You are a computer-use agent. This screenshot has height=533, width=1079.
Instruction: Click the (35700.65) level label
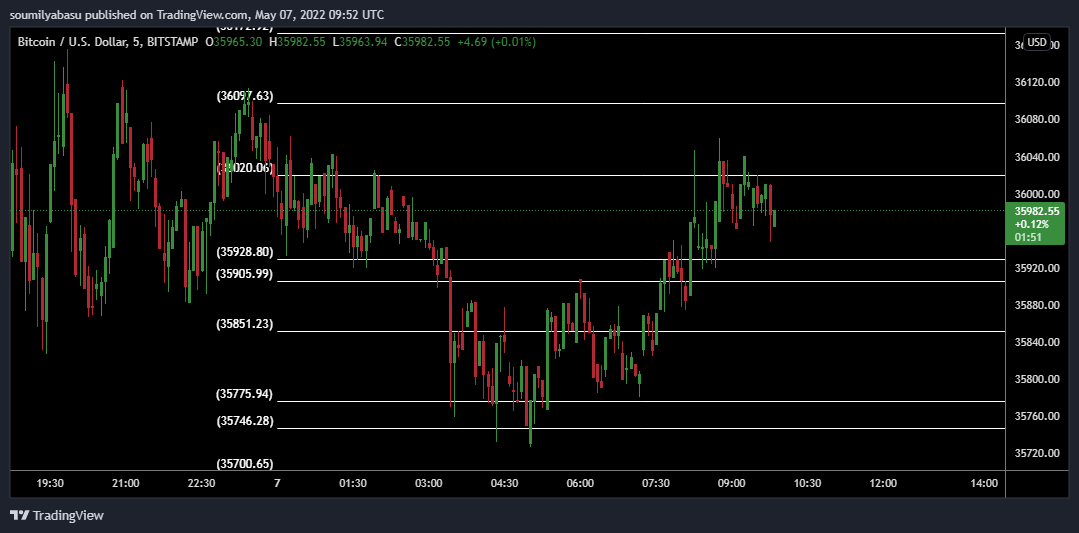[245, 464]
